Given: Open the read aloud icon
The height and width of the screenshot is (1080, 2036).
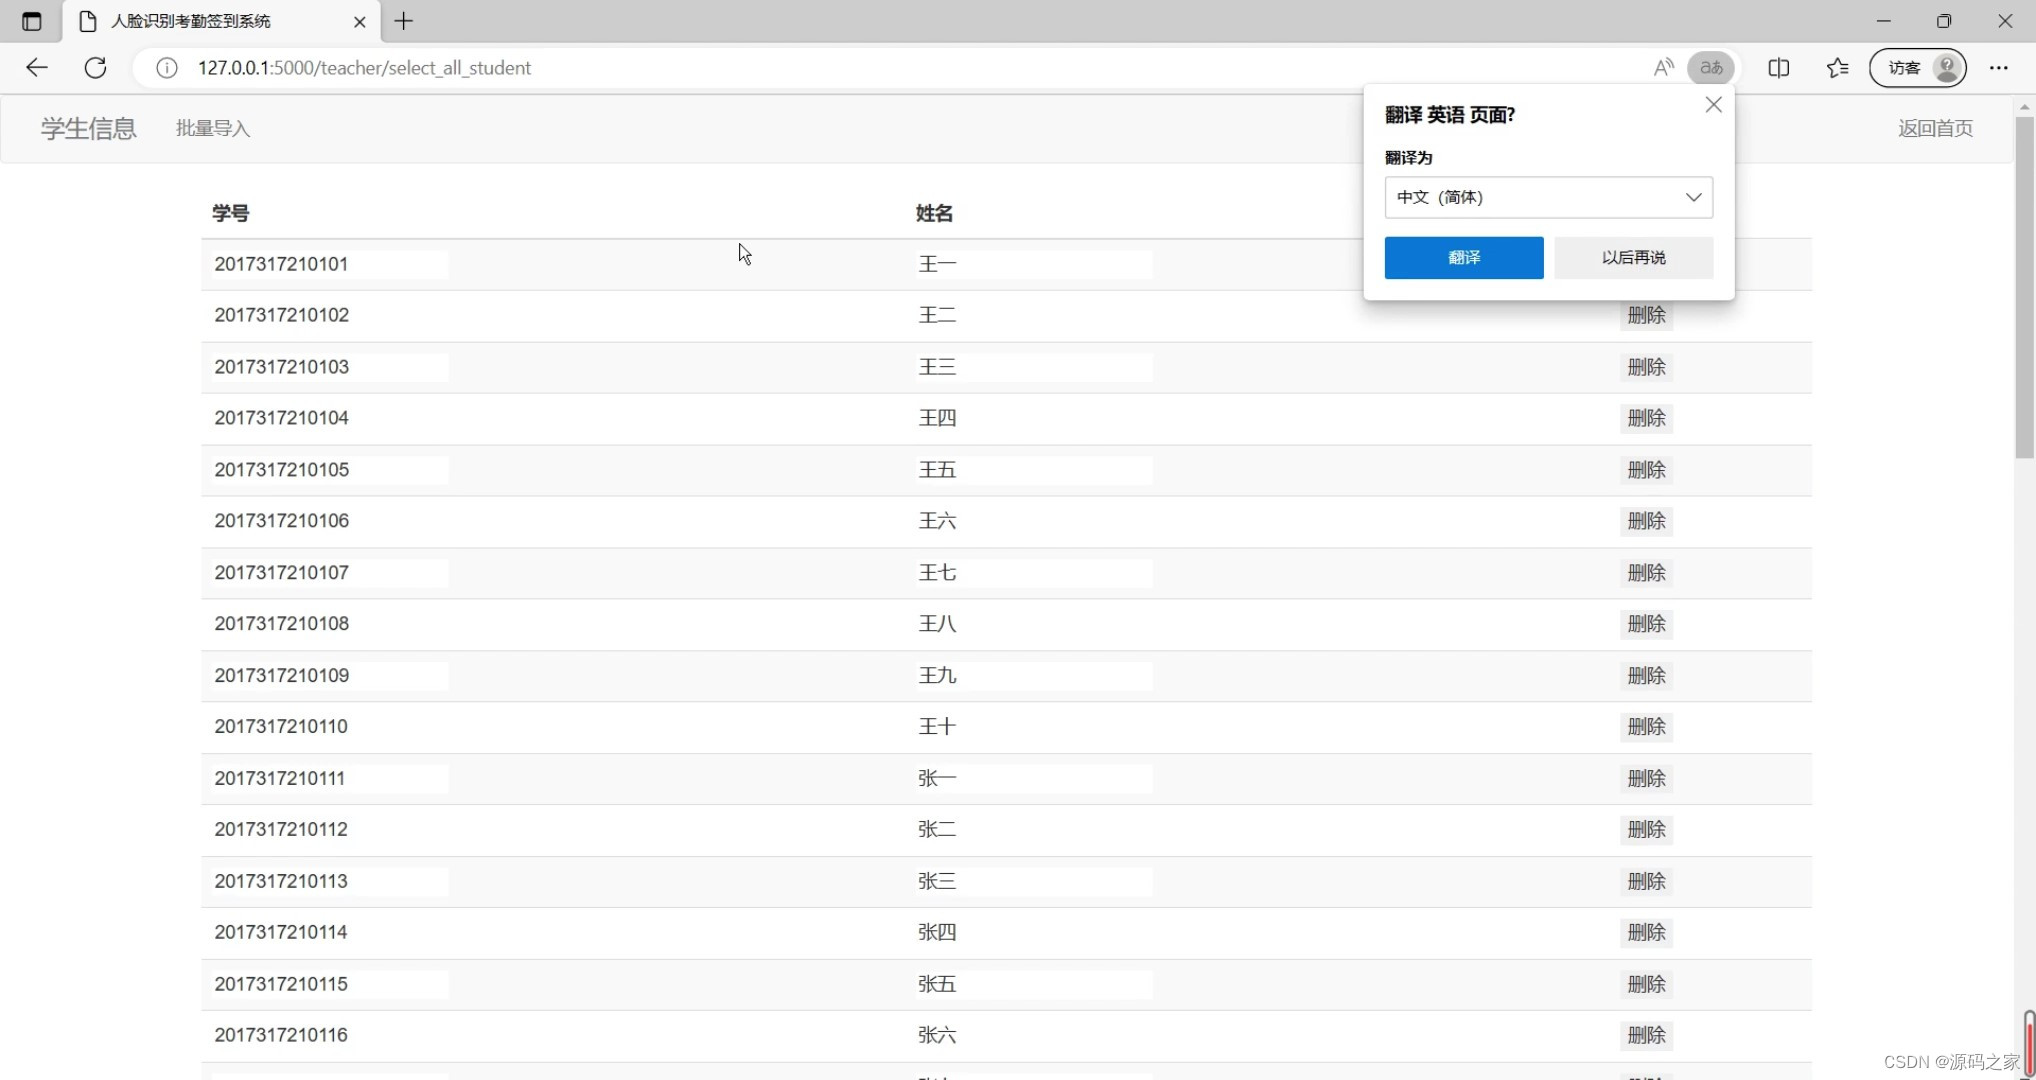Looking at the screenshot, I should pyautogui.click(x=1663, y=67).
